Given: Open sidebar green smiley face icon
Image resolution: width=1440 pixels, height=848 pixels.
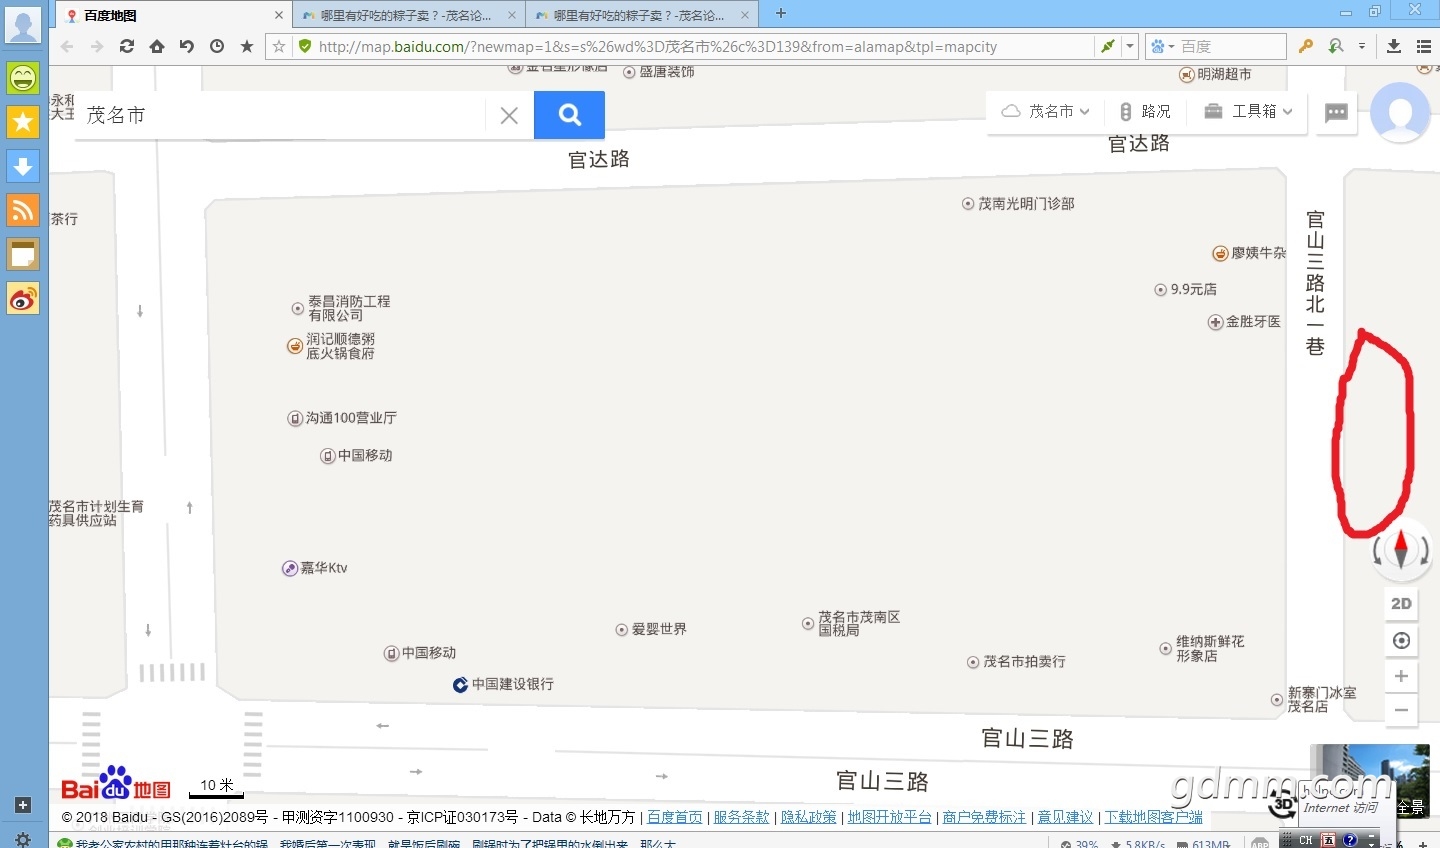Looking at the screenshot, I should click(x=23, y=78).
